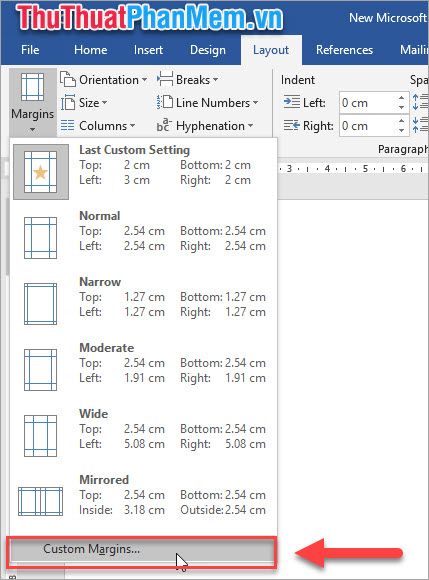This screenshot has width=429, height=580.
Task: Switch to the Design tab
Action: [x=207, y=50]
